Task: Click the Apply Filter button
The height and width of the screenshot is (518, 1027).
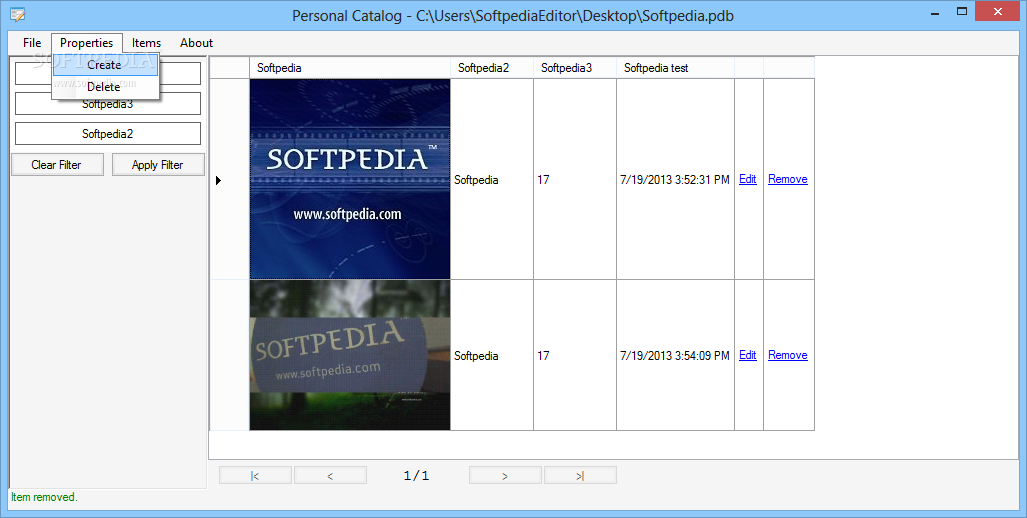Action: (158, 164)
